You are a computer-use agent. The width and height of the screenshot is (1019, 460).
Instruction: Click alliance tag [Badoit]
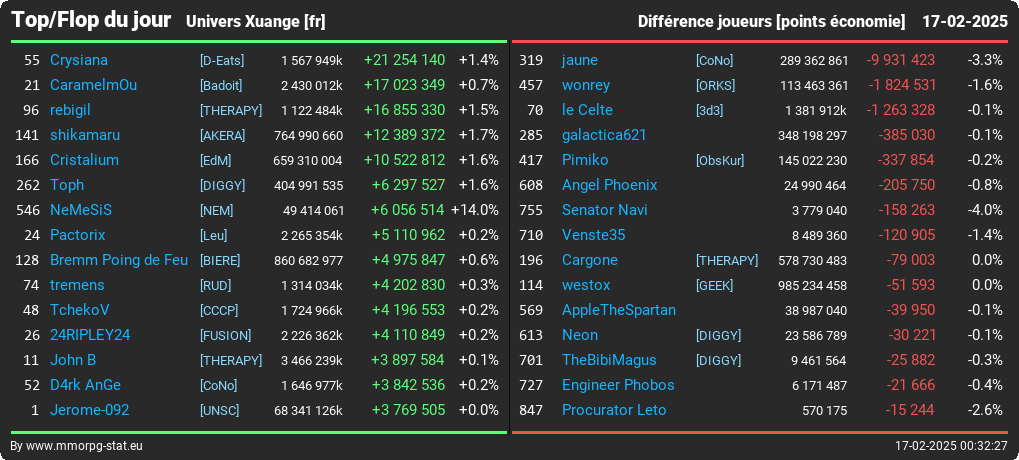tap(221, 85)
